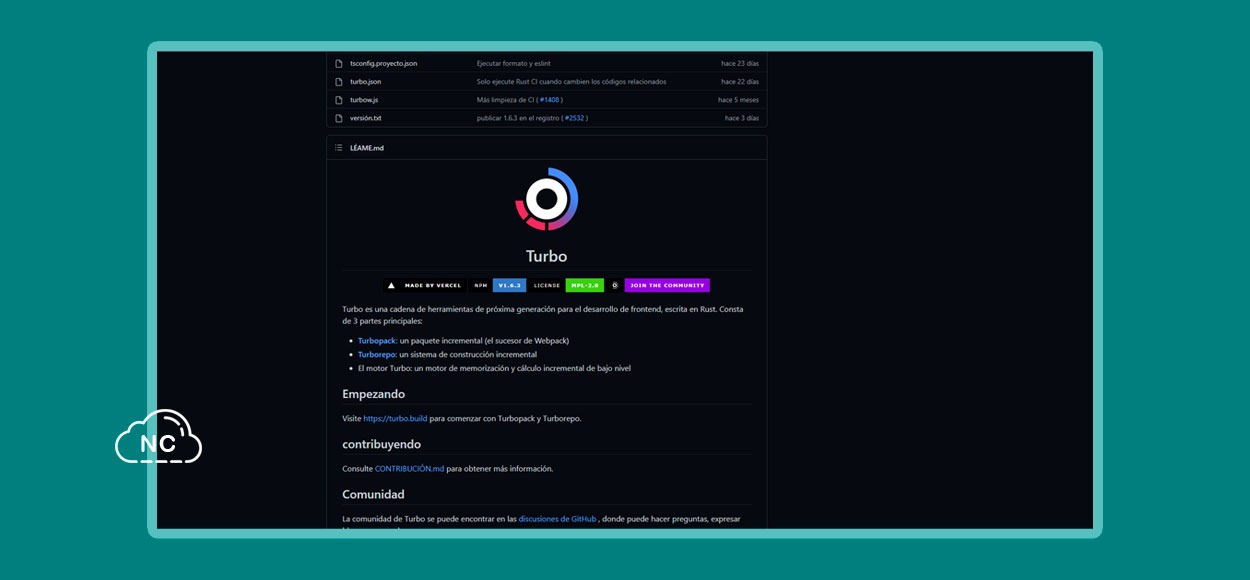Click the 'hace 22 días' timestamp
Screen dimensions: 1250x580
coord(740,81)
